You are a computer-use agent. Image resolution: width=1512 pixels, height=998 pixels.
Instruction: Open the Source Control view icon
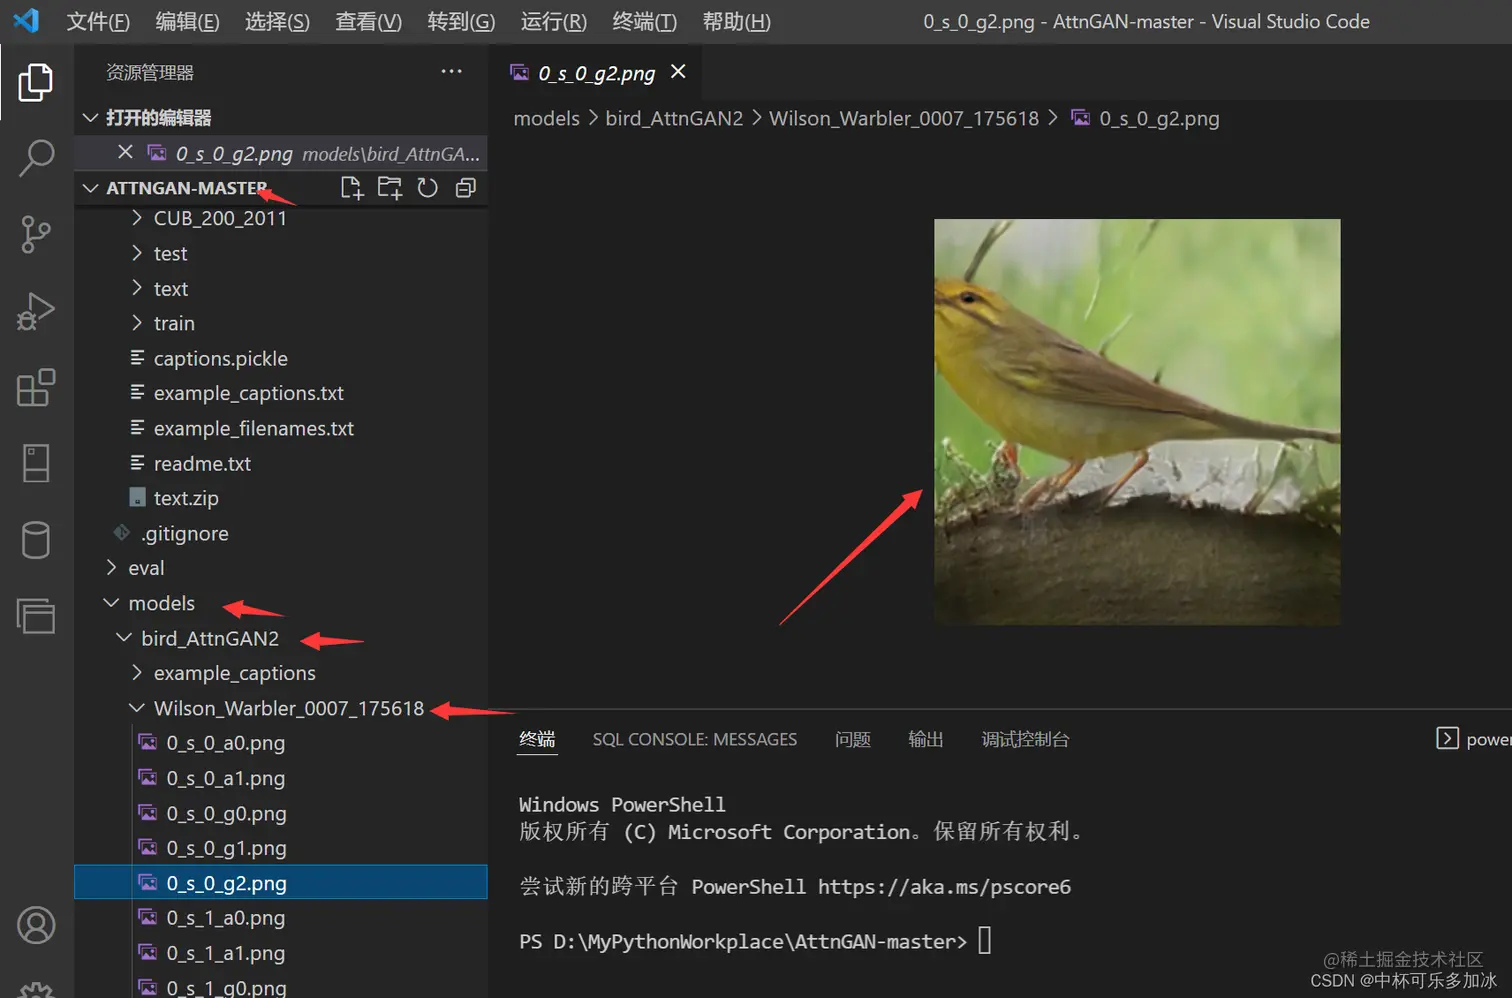[36, 234]
